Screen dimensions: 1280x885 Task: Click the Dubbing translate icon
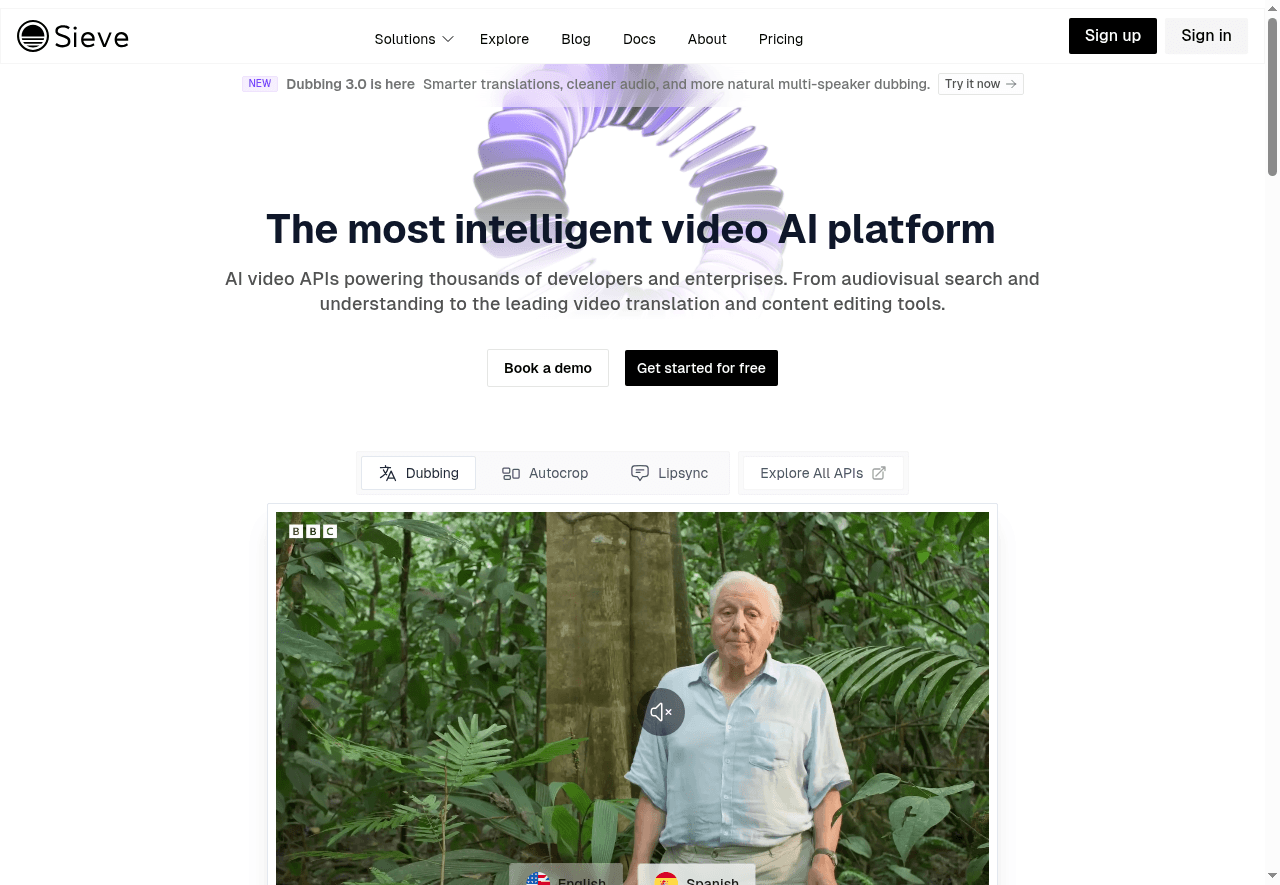[388, 473]
